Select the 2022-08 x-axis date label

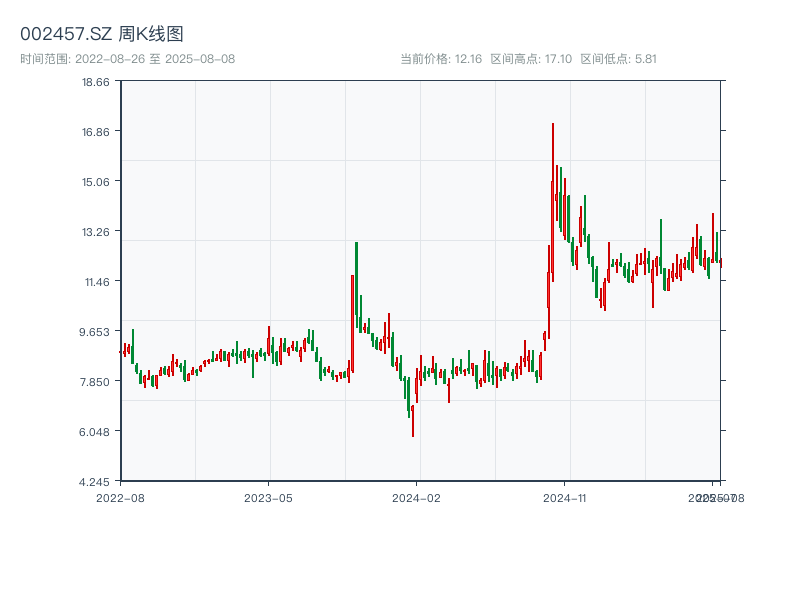coord(120,497)
